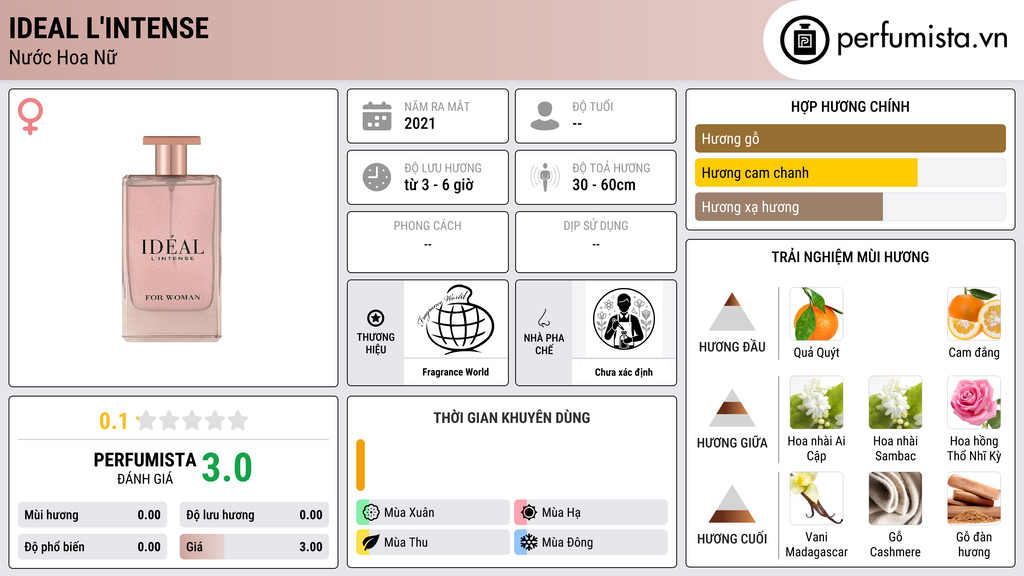Select the Gỗ đàn hương sandalwood image

click(974, 498)
